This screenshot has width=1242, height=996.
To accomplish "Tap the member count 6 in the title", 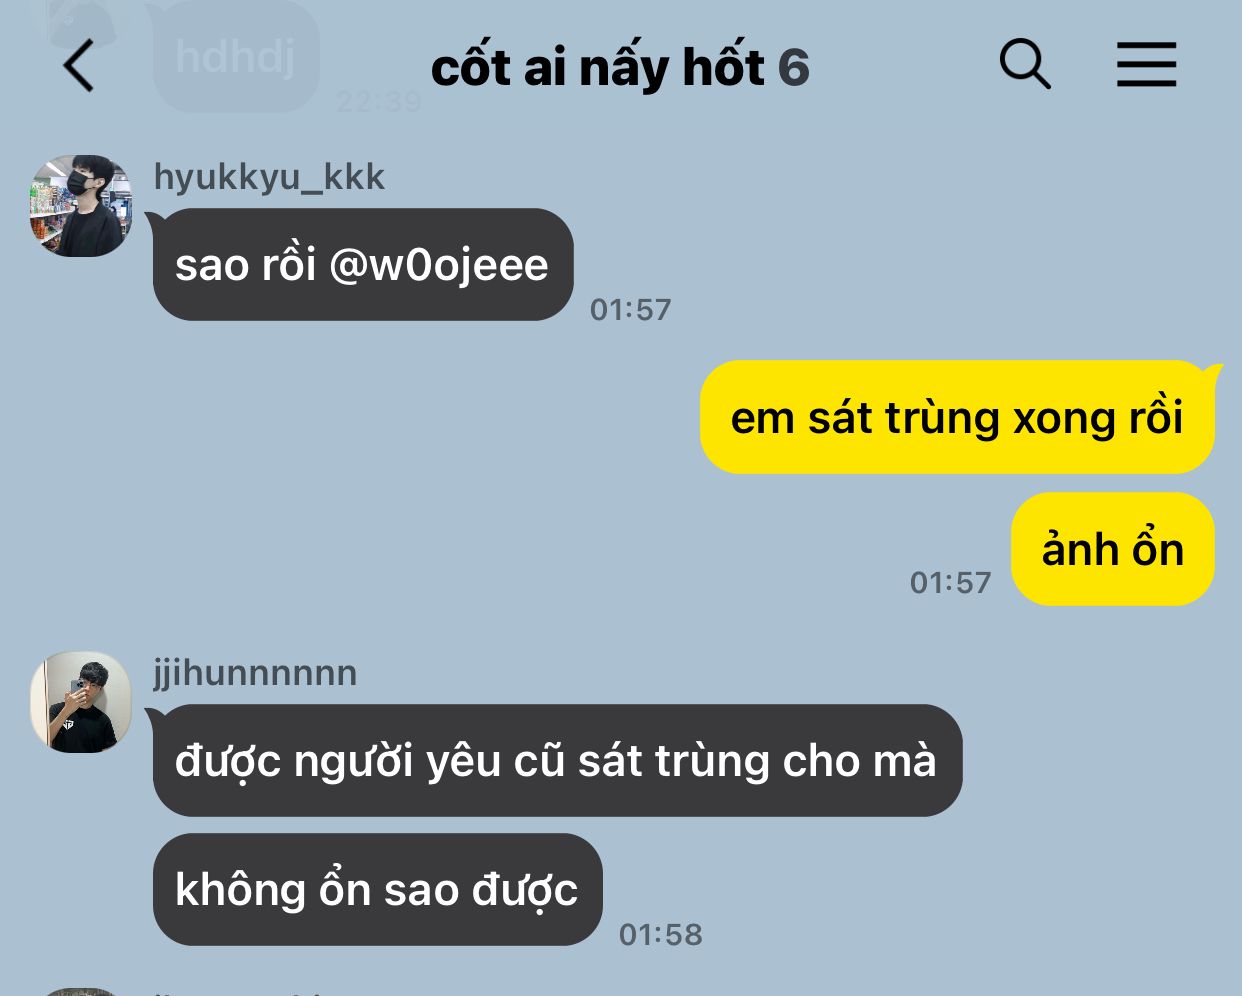I will pos(793,68).
